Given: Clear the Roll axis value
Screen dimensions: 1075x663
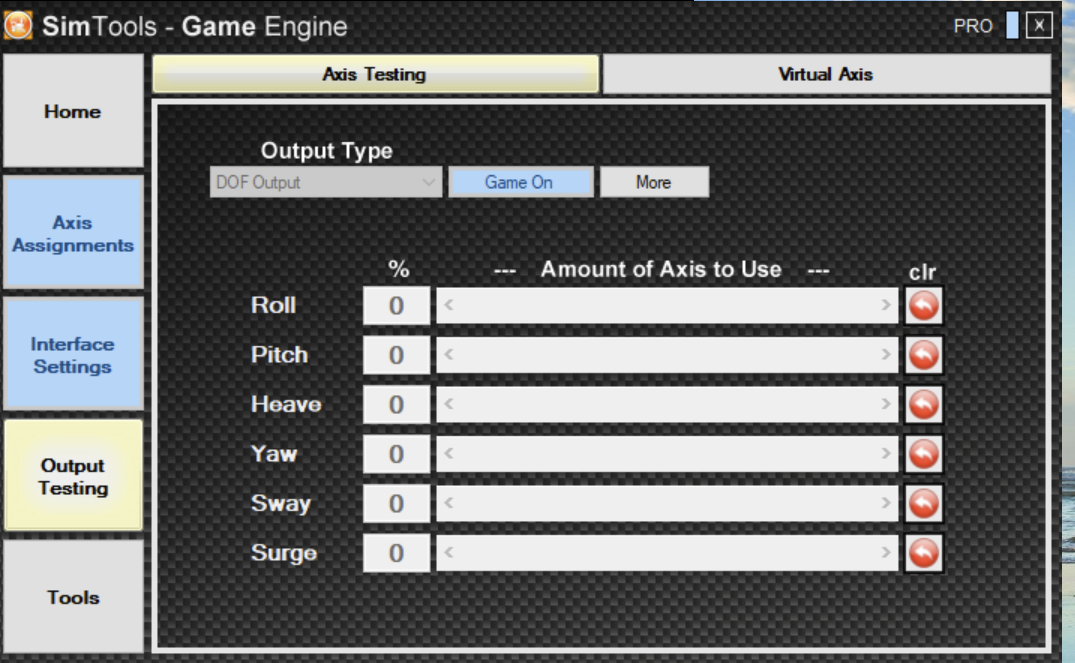Looking at the screenshot, I should pyautogui.click(x=923, y=306).
